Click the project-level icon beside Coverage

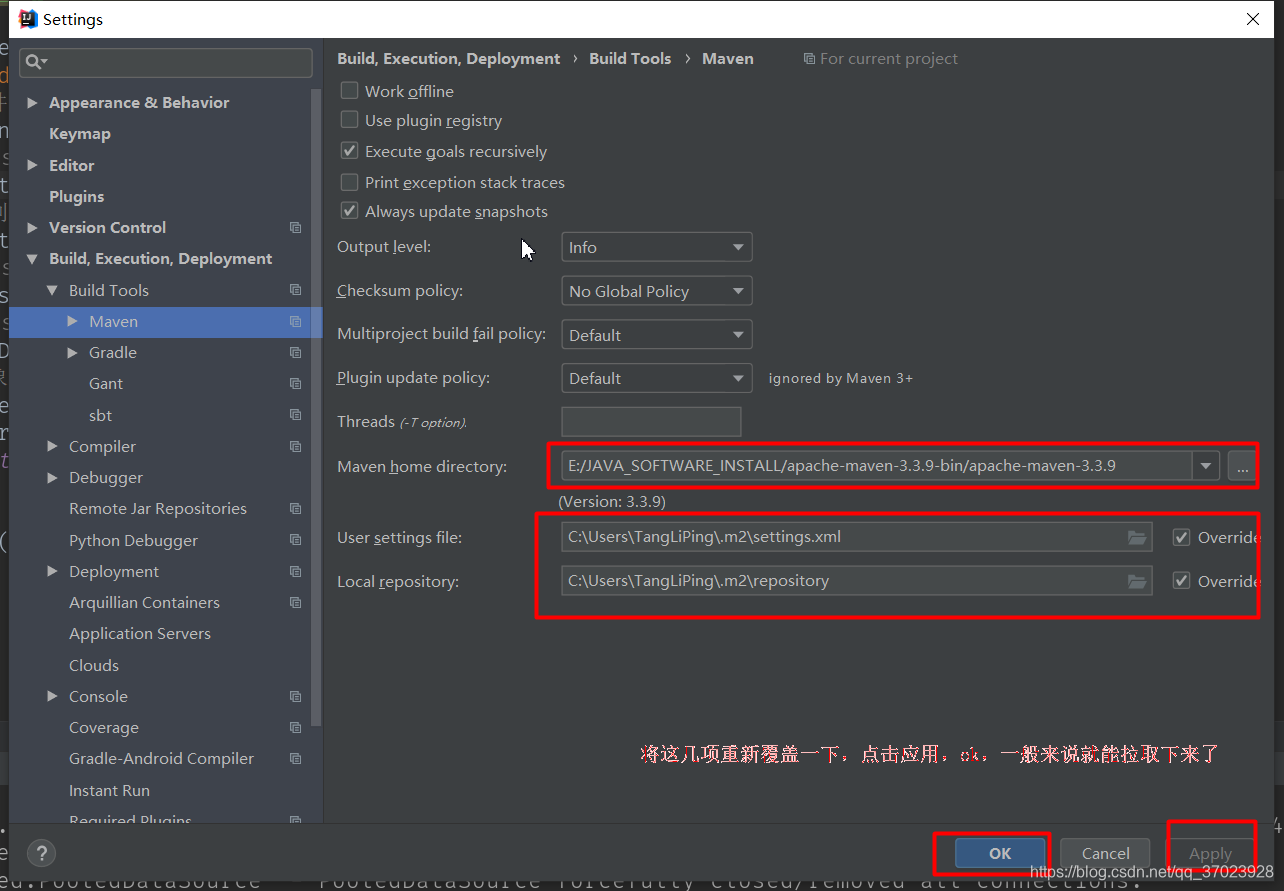[295, 728]
